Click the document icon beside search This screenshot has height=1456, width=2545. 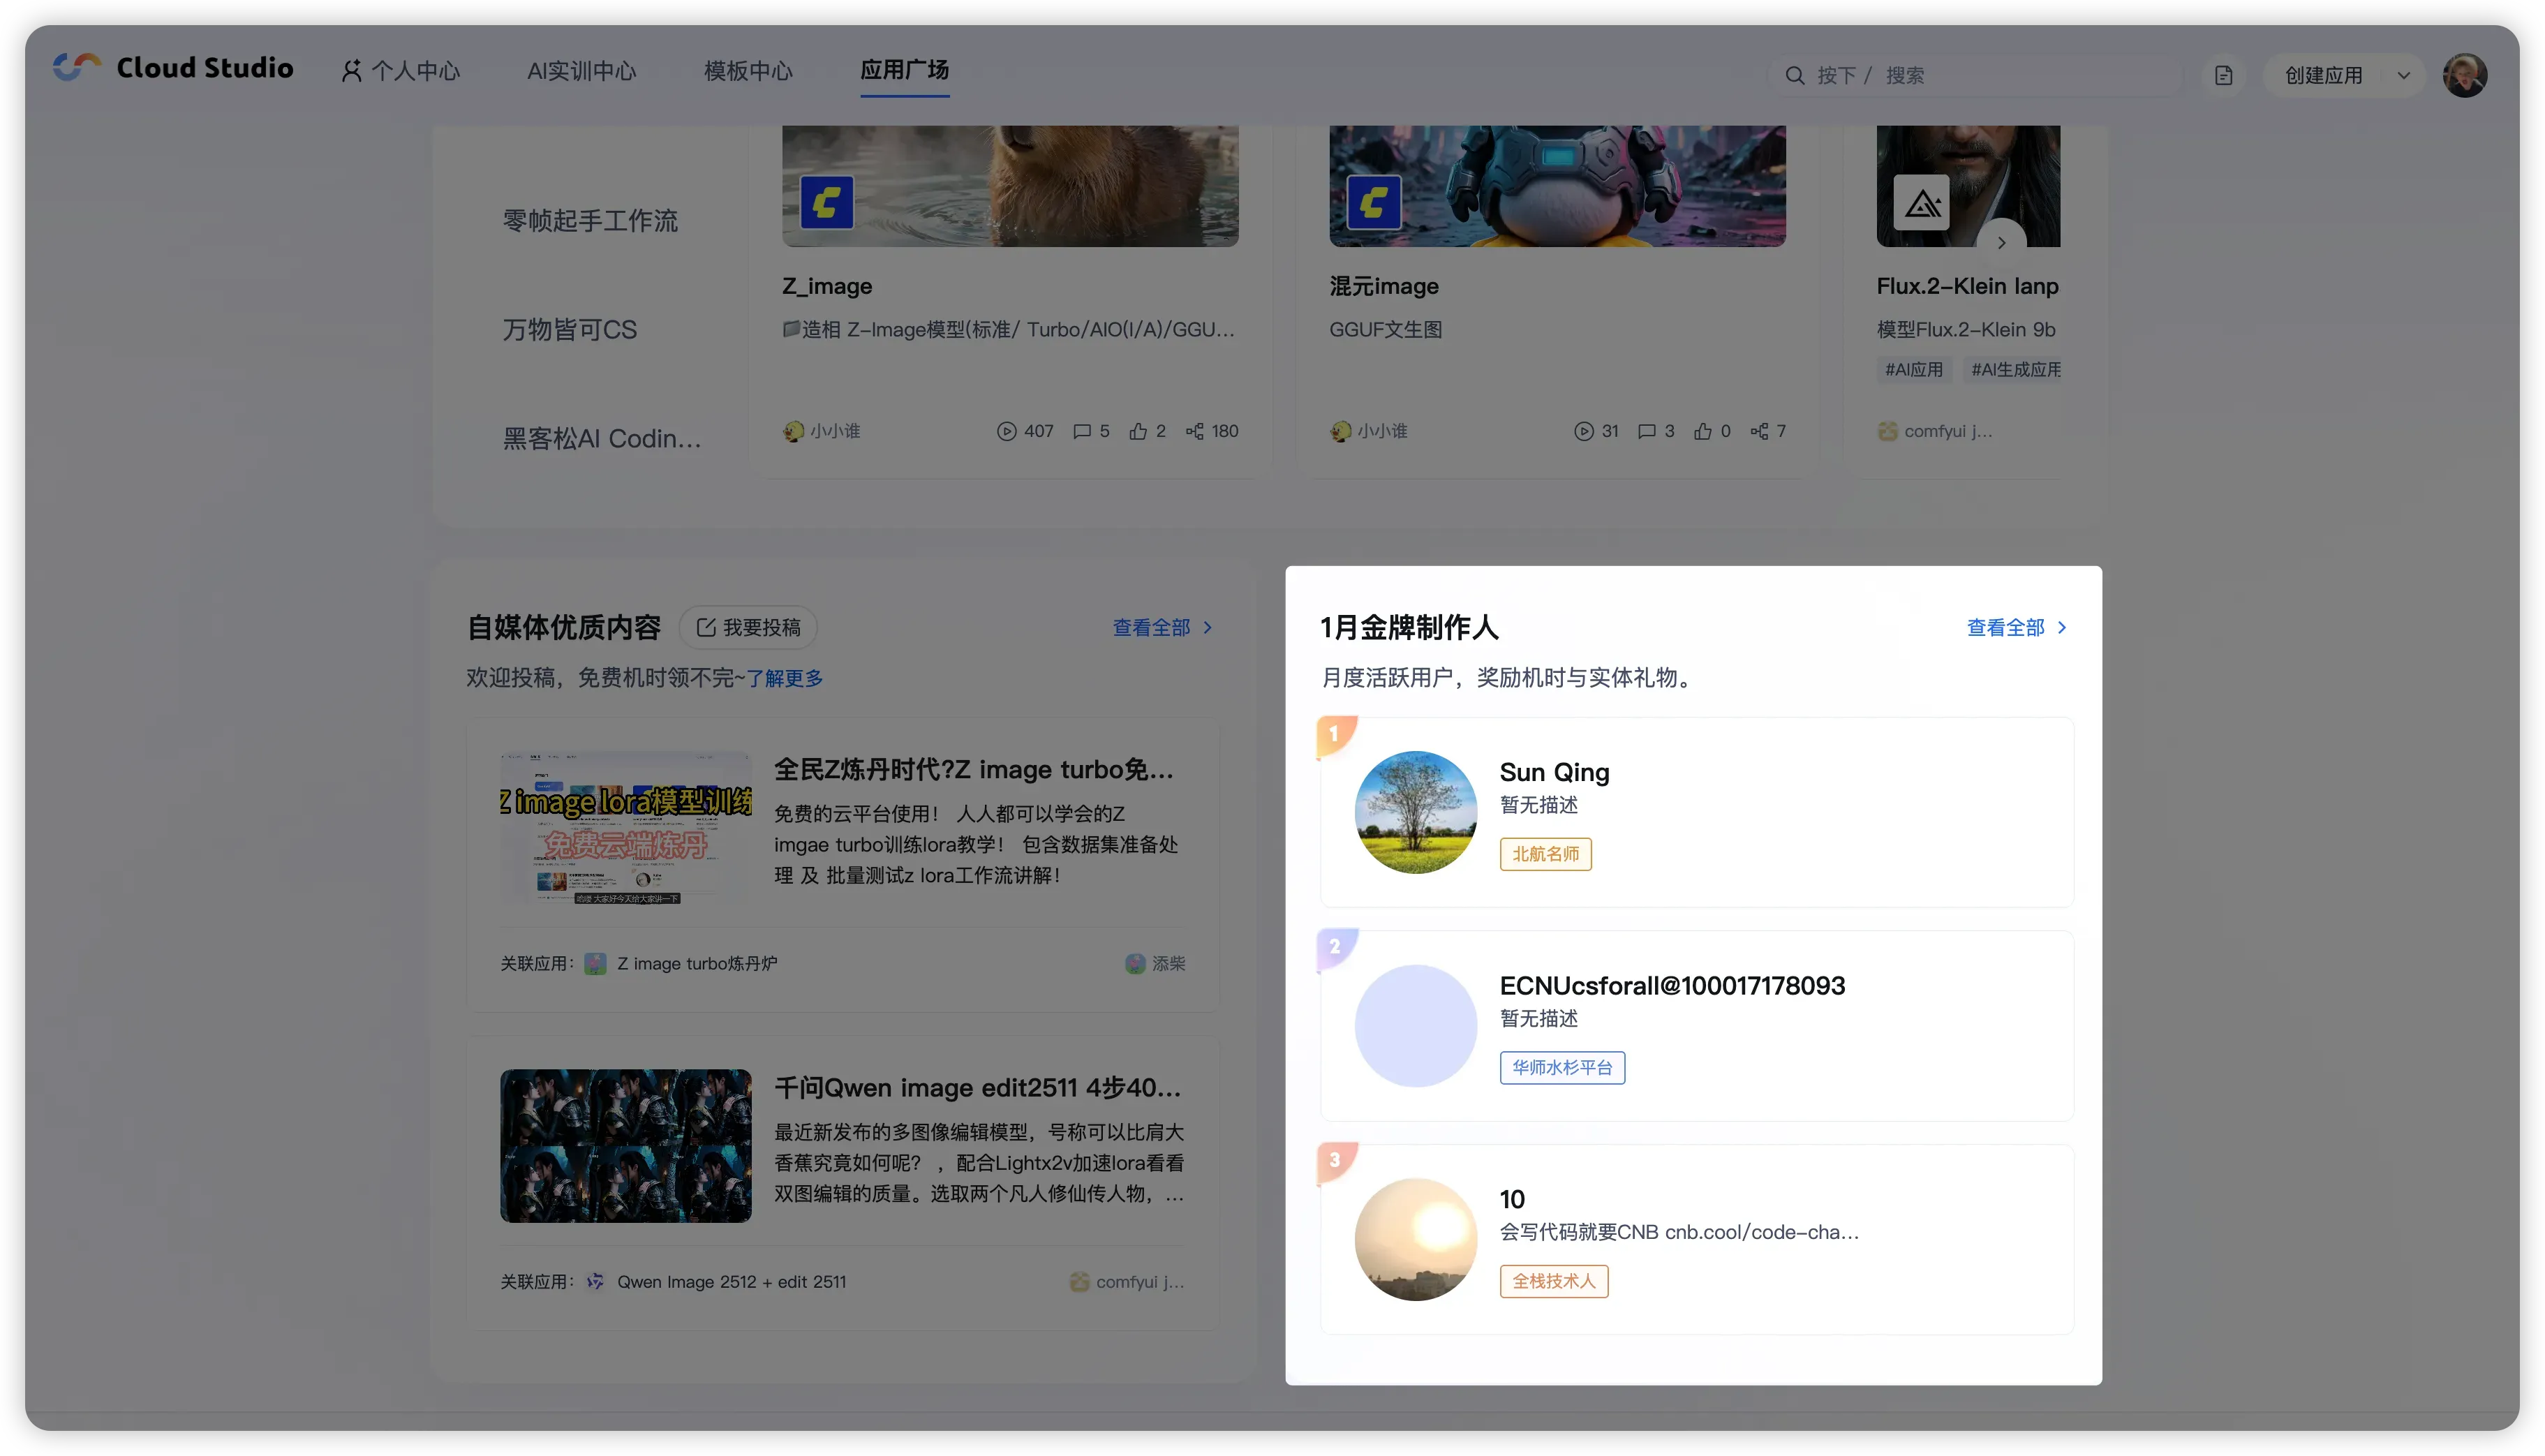point(2223,76)
